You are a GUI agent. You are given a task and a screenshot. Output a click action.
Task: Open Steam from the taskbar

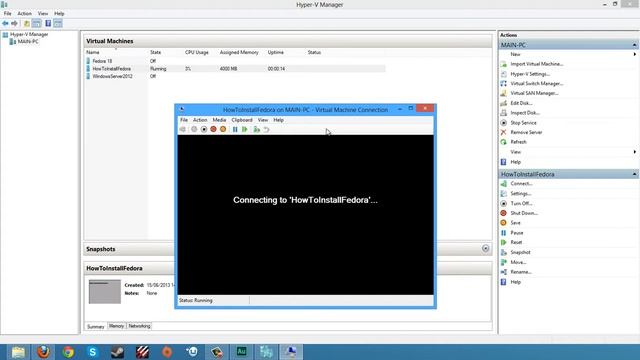(118, 352)
